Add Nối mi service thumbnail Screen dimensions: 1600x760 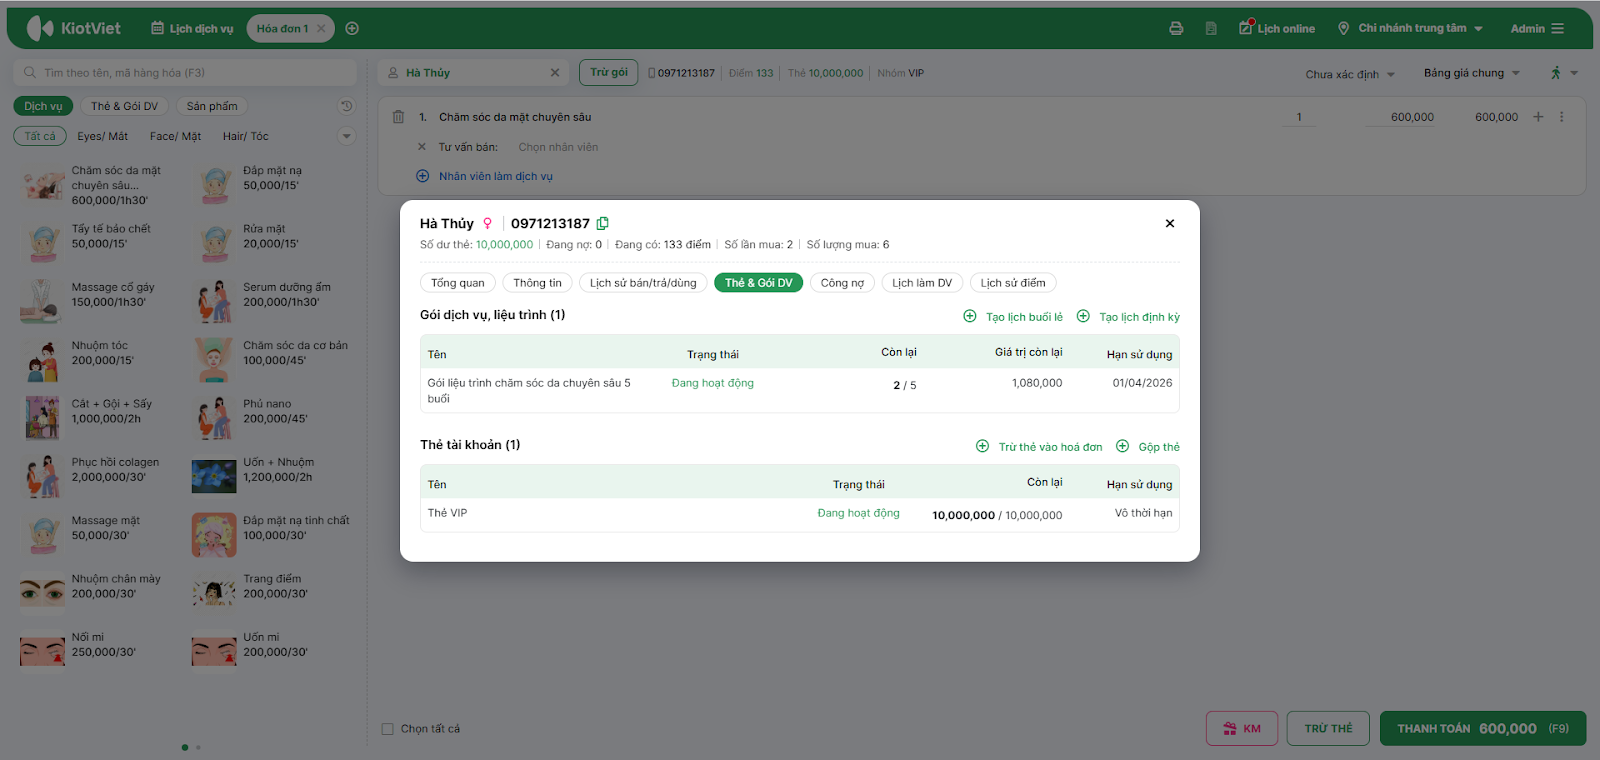pos(43,651)
